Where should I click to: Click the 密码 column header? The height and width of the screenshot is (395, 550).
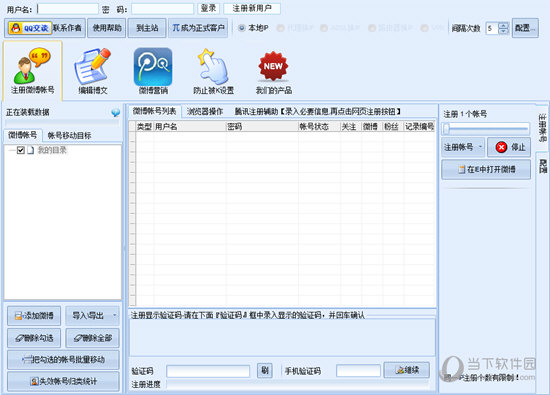(262, 127)
